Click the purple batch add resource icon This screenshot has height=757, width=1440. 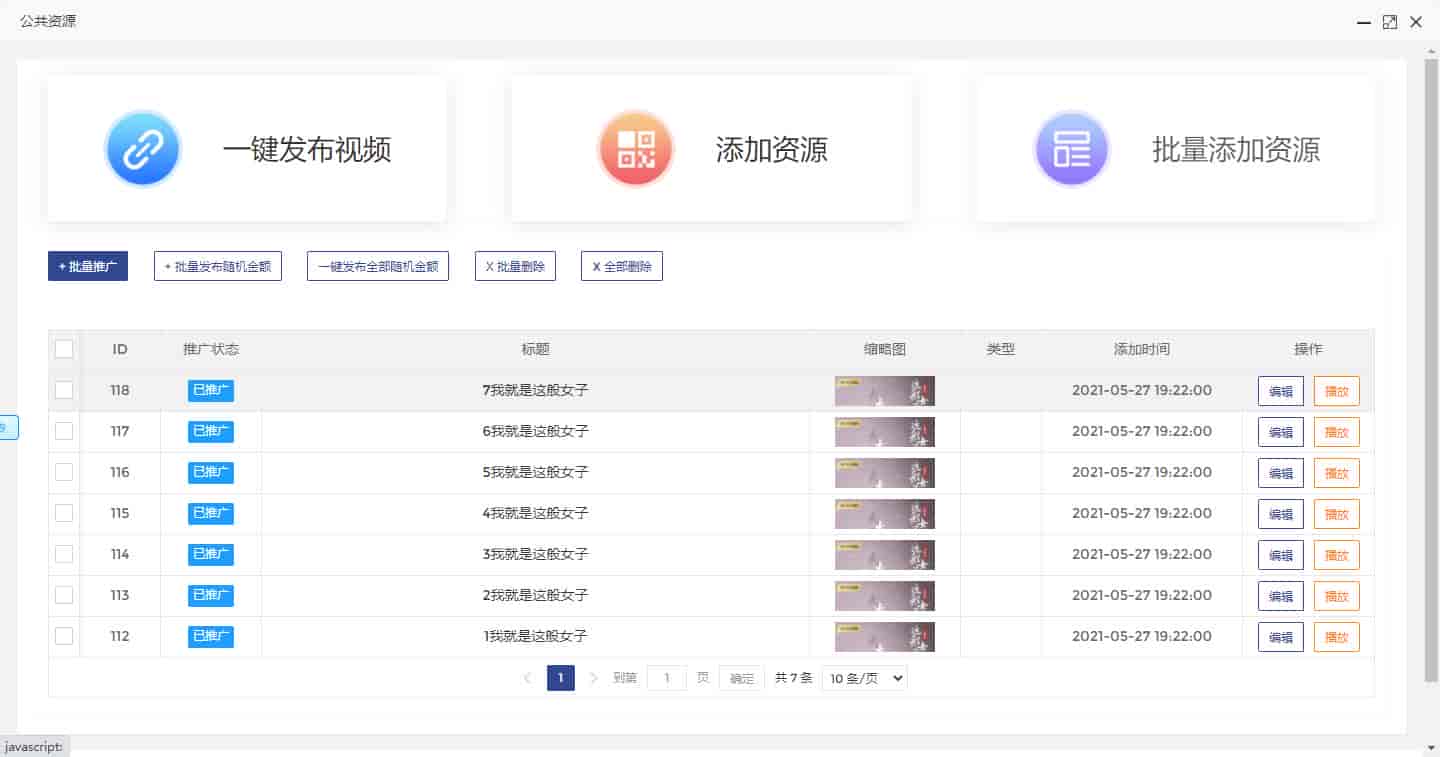pos(1072,149)
